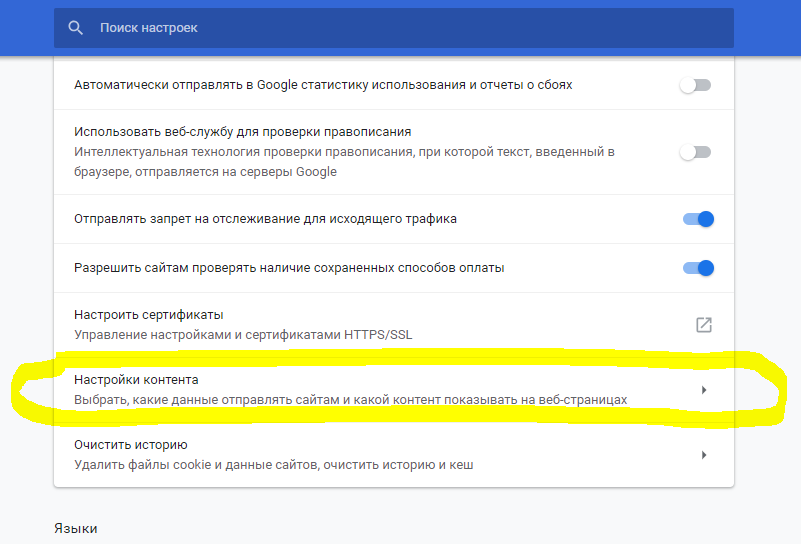Toggle automatic usage statistics sending to Google
The width and height of the screenshot is (801, 544).
(695, 85)
